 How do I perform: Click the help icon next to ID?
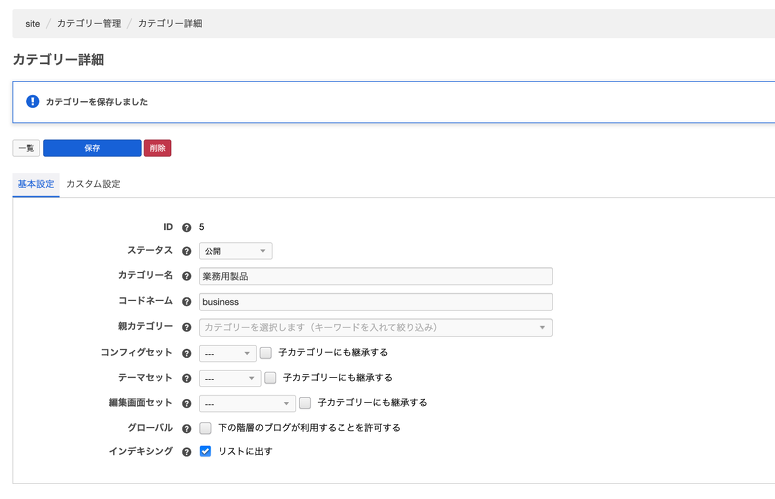click(187, 227)
